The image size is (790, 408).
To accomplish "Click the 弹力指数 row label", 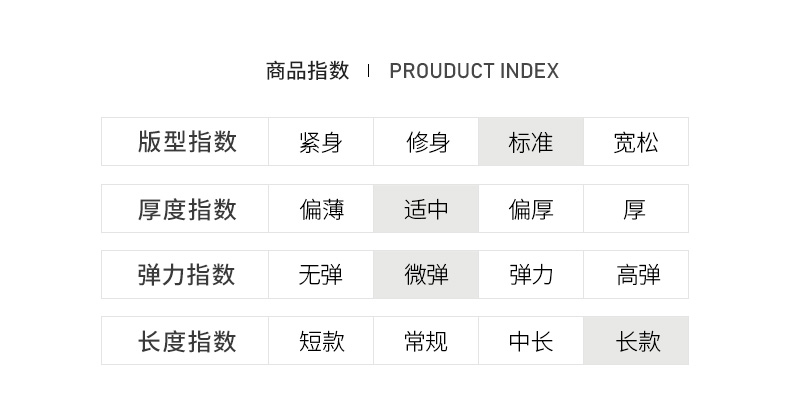I will point(186,275).
